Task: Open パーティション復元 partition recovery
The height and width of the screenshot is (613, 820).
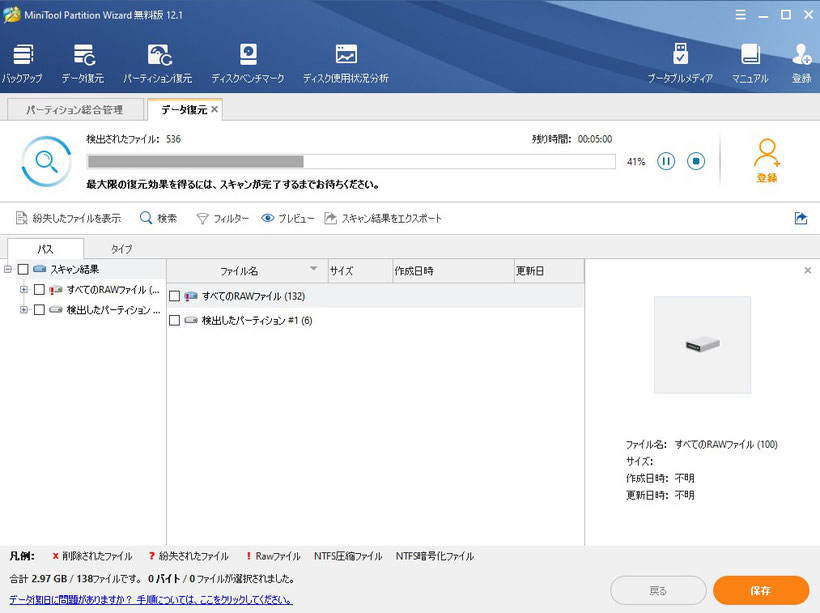Action: point(158,64)
